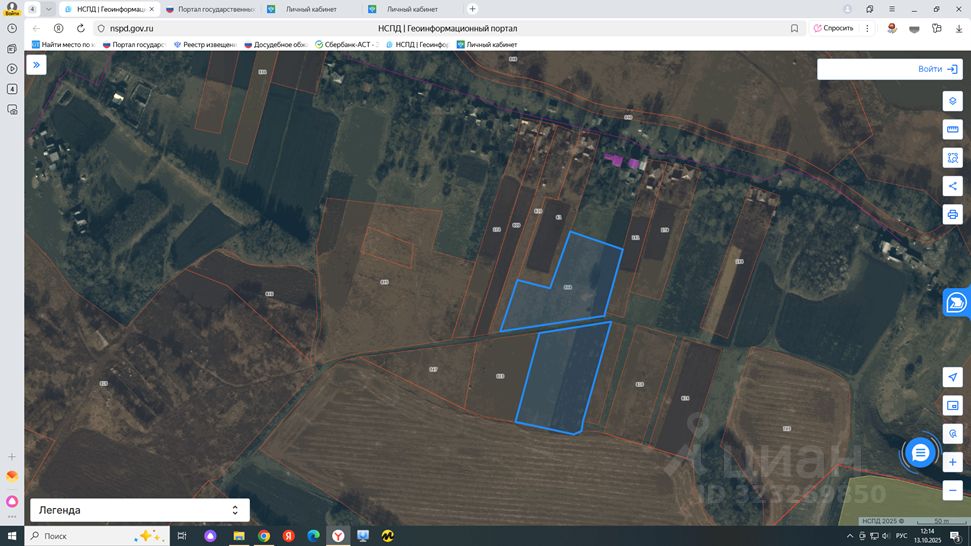Open the overview map window icon
This screenshot has height=546, width=971.
[x=952, y=405]
